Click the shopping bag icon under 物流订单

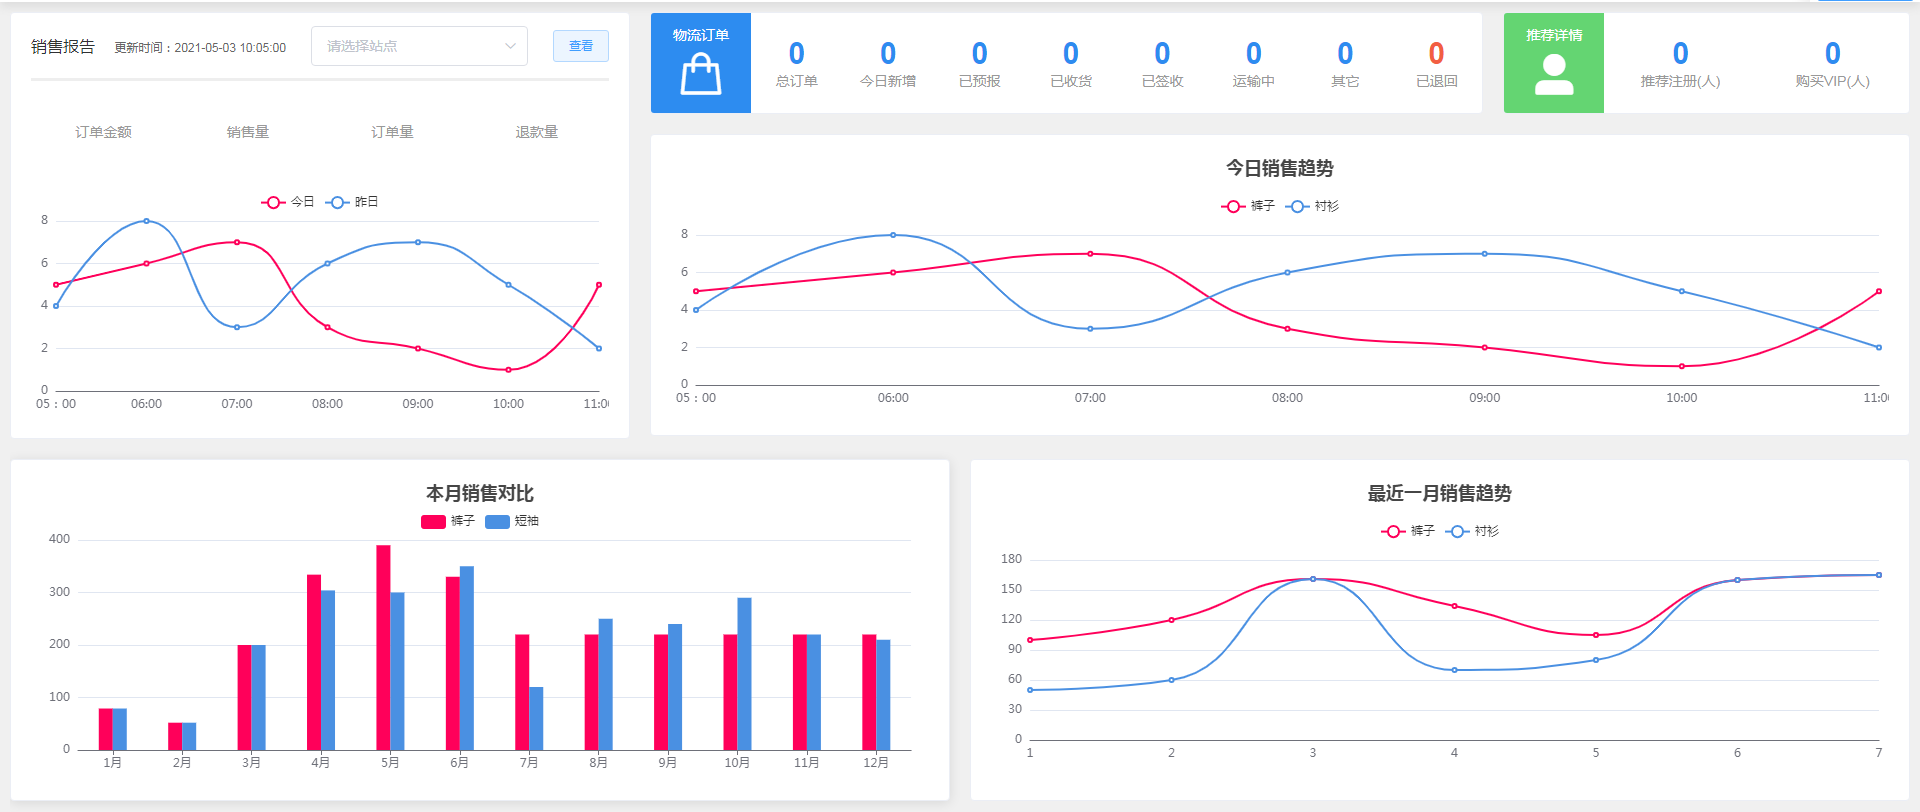pyautogui.click(x=700, y=74)
